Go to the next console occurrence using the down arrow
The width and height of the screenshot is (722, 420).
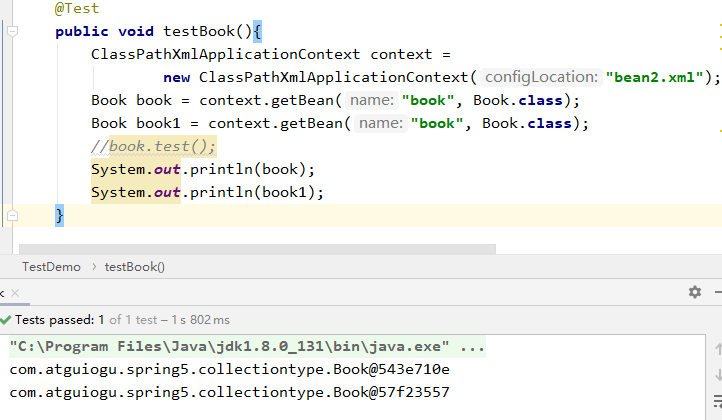pyautogui.click(x=718, y=375)
